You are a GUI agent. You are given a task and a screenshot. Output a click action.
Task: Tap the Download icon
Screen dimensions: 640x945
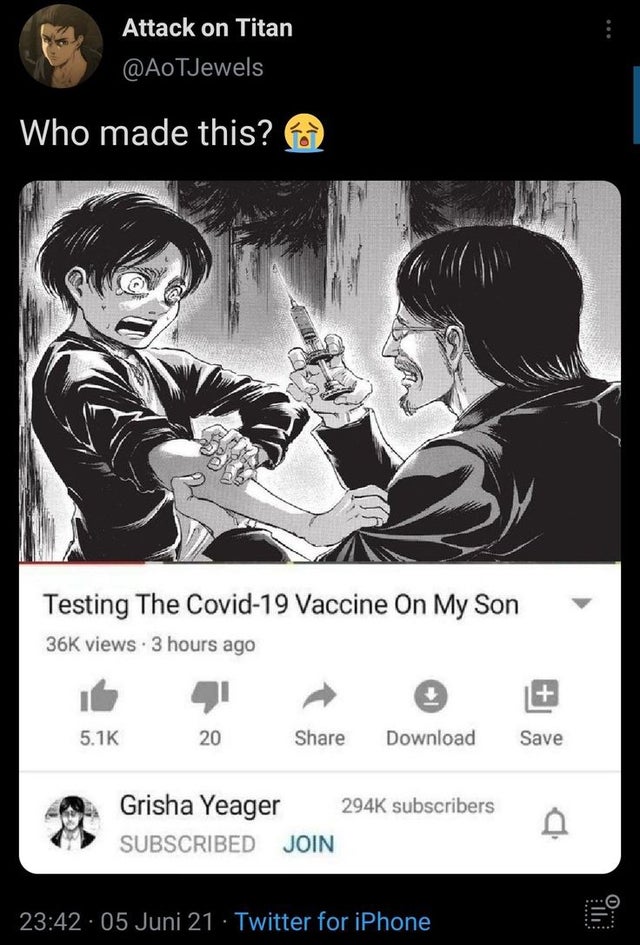[430, 696]
